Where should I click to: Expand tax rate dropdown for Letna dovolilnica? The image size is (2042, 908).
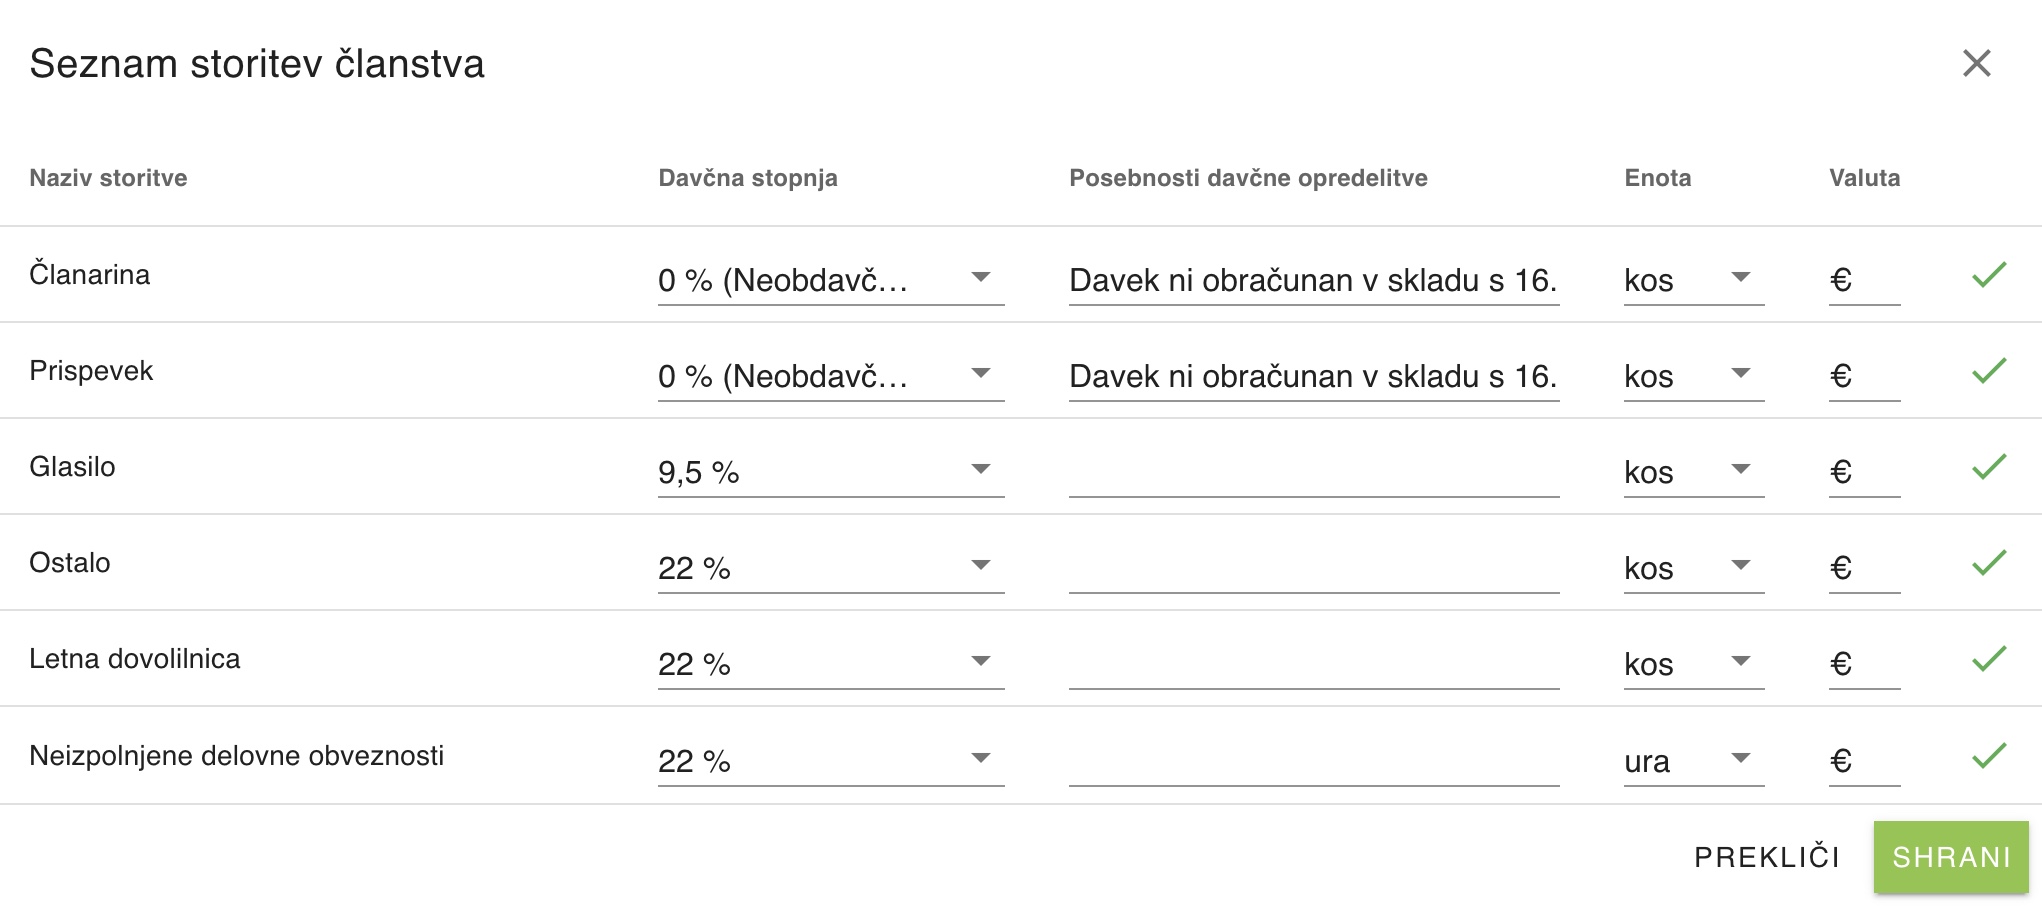tap(831, 664)
